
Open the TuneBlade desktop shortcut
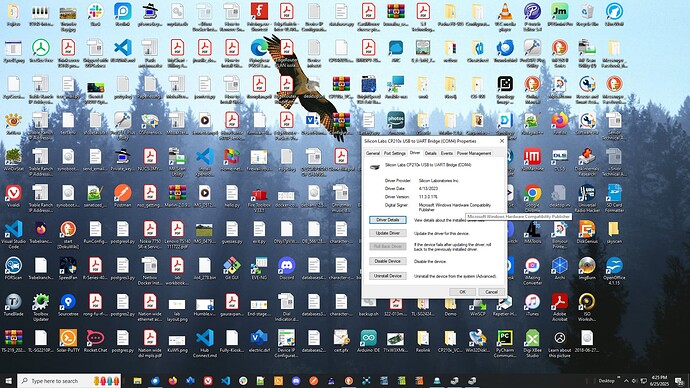[x=14, y=305]
